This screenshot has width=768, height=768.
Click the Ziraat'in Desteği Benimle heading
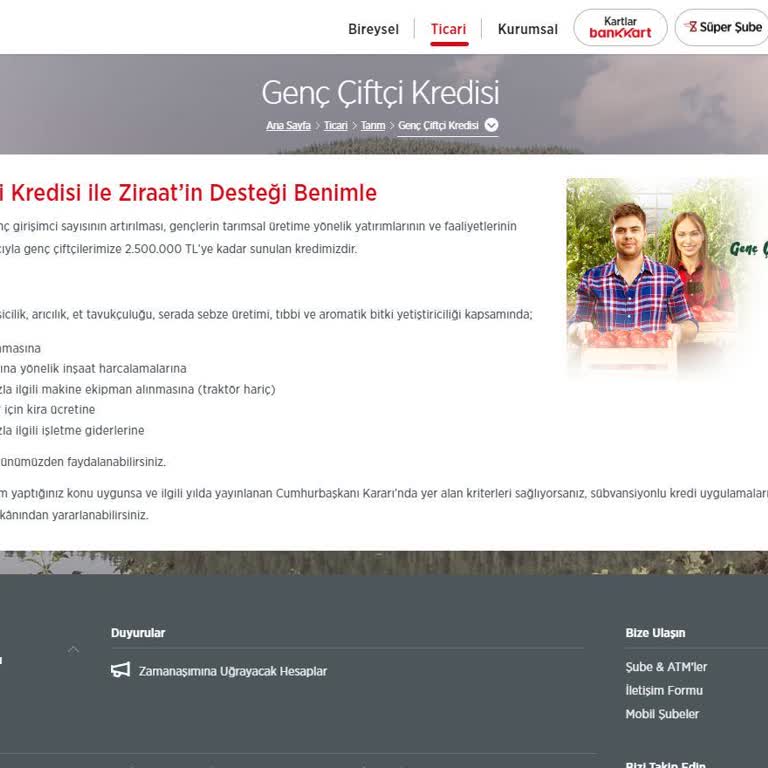coord(248,192)
